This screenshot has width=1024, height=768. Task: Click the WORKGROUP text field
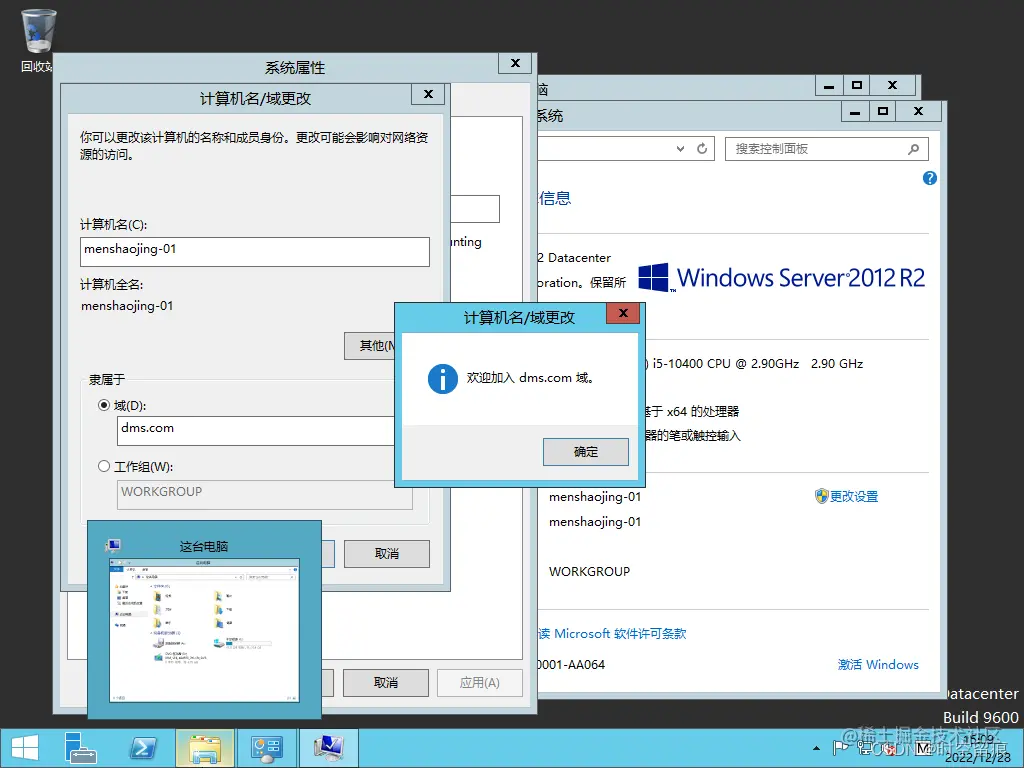(x=264, y=494)
